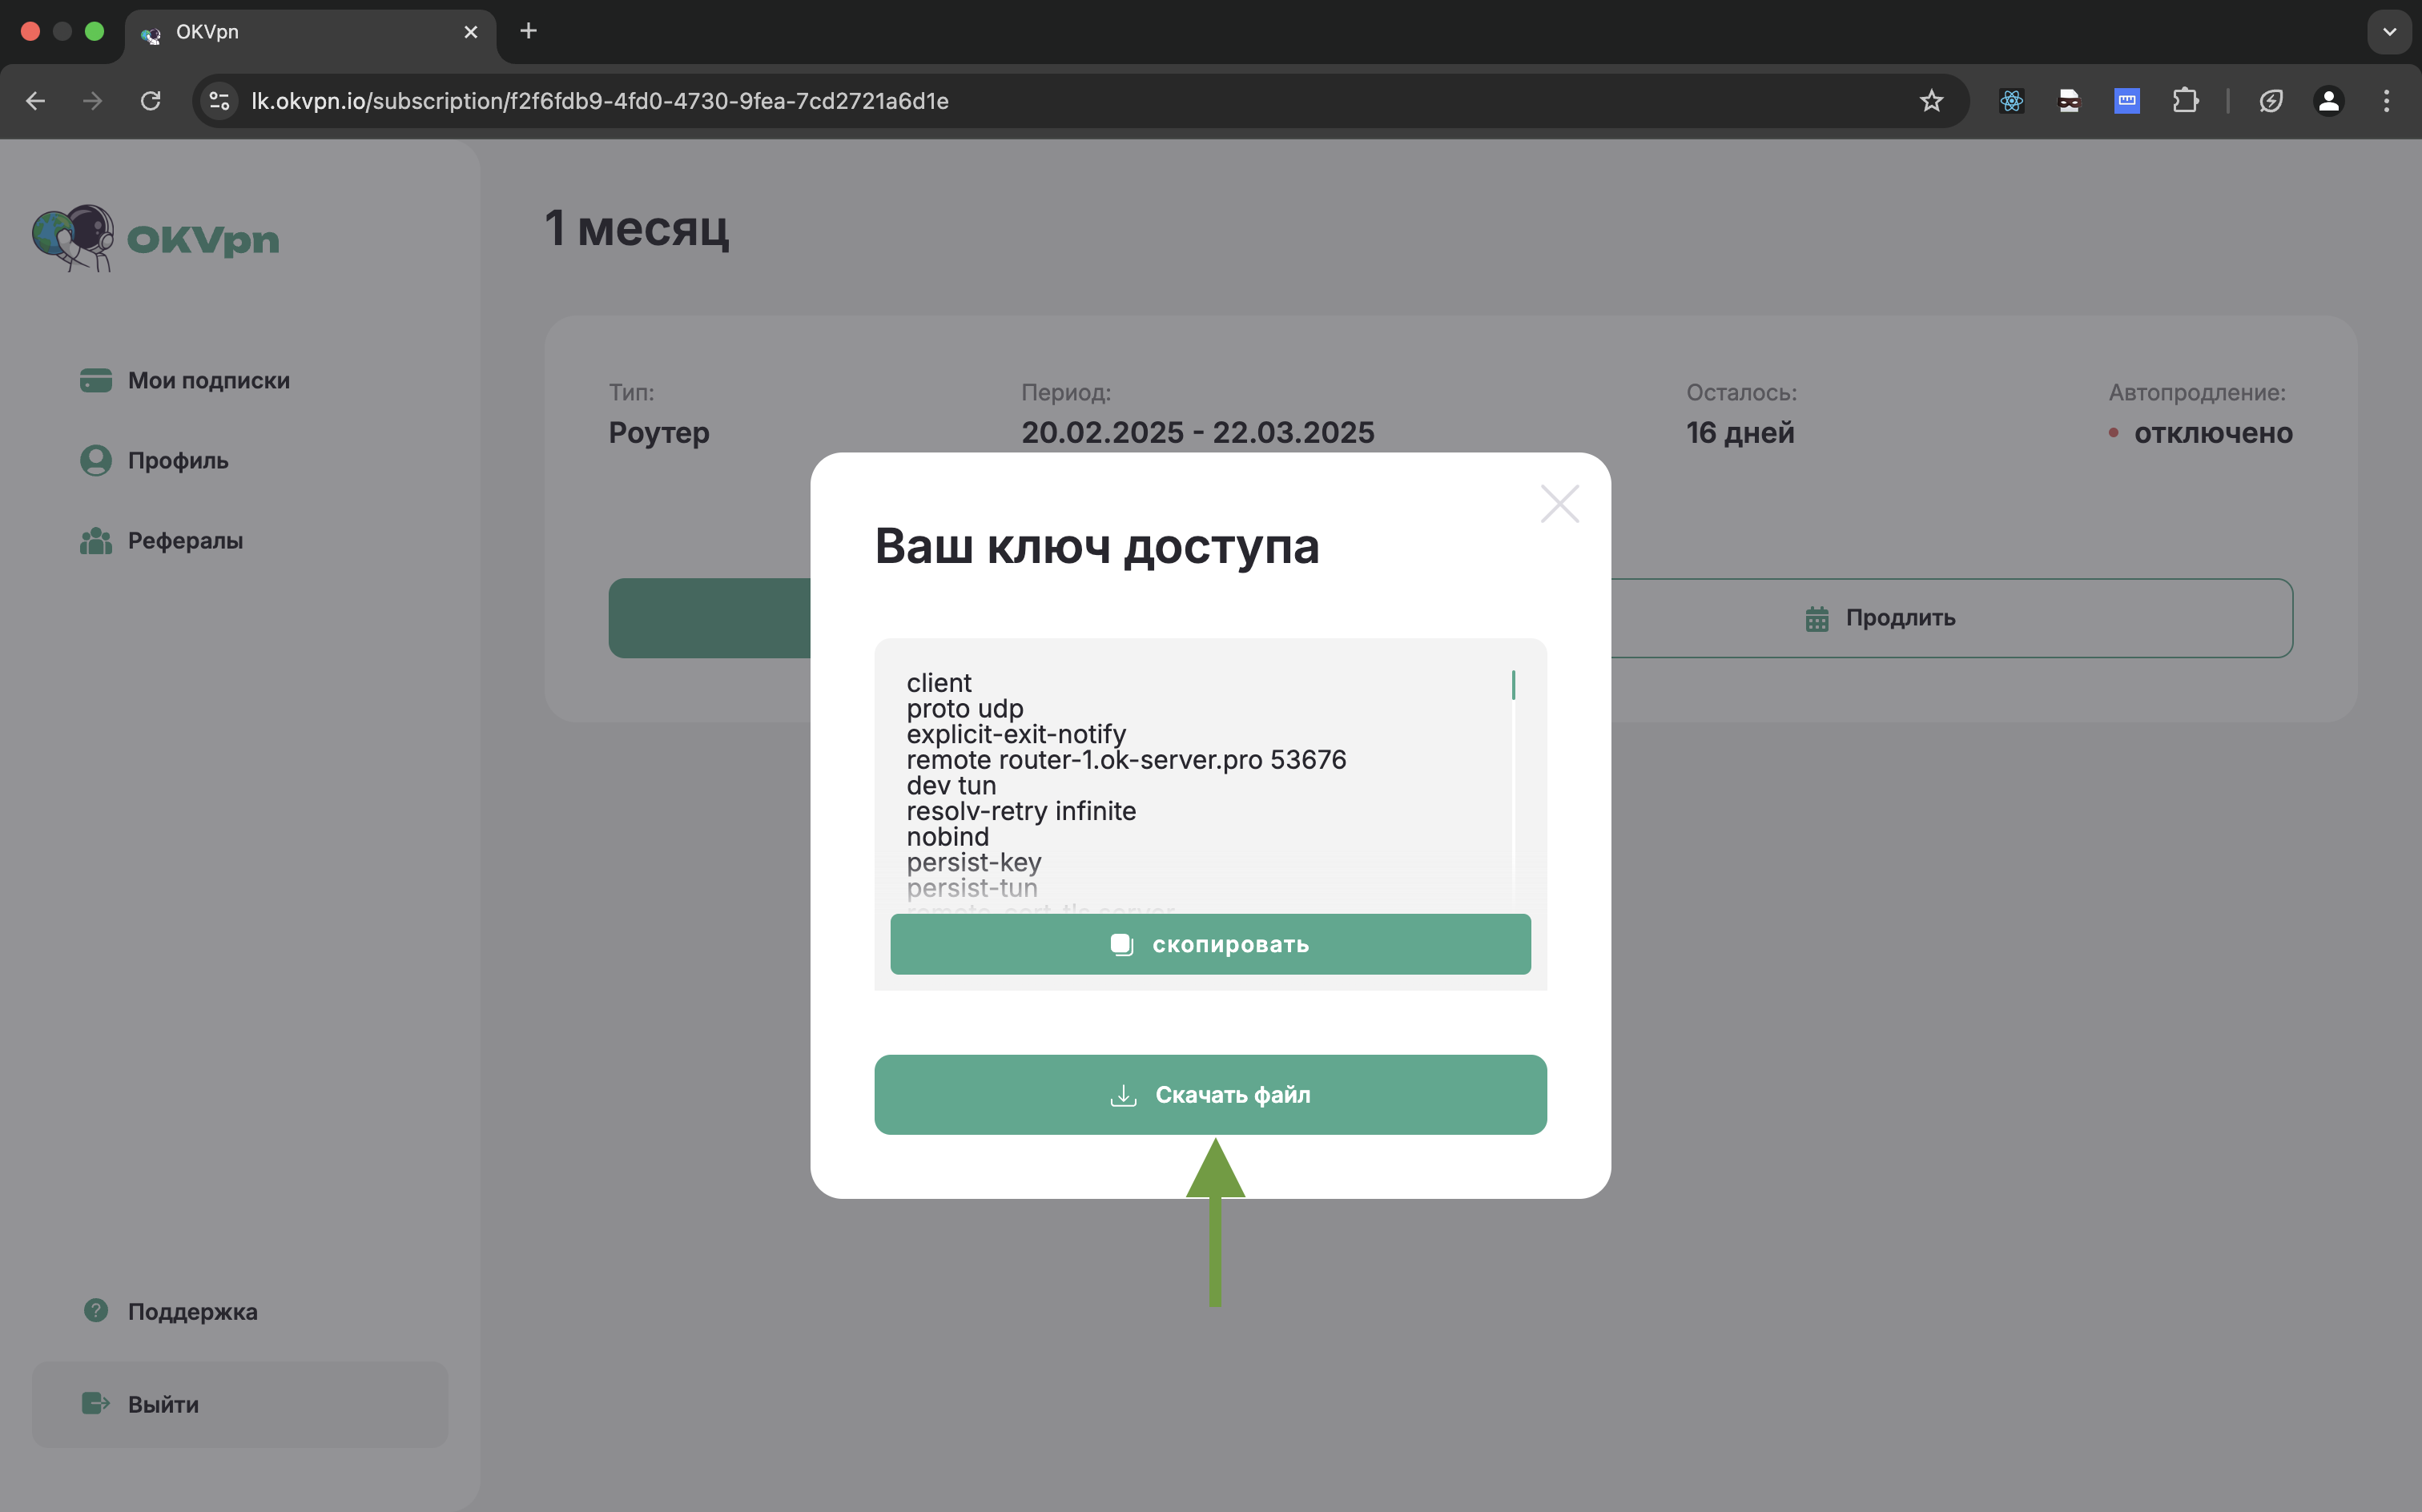Click the OKVpn astronaut logo
2422x1512 pixels.
pyautogui.click(x=73, y=238)
